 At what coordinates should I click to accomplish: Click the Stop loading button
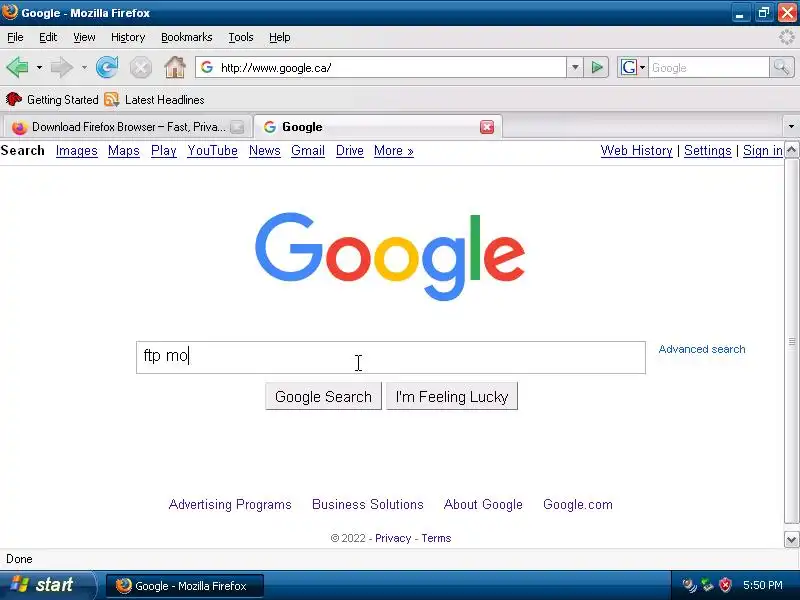point(141,67)
